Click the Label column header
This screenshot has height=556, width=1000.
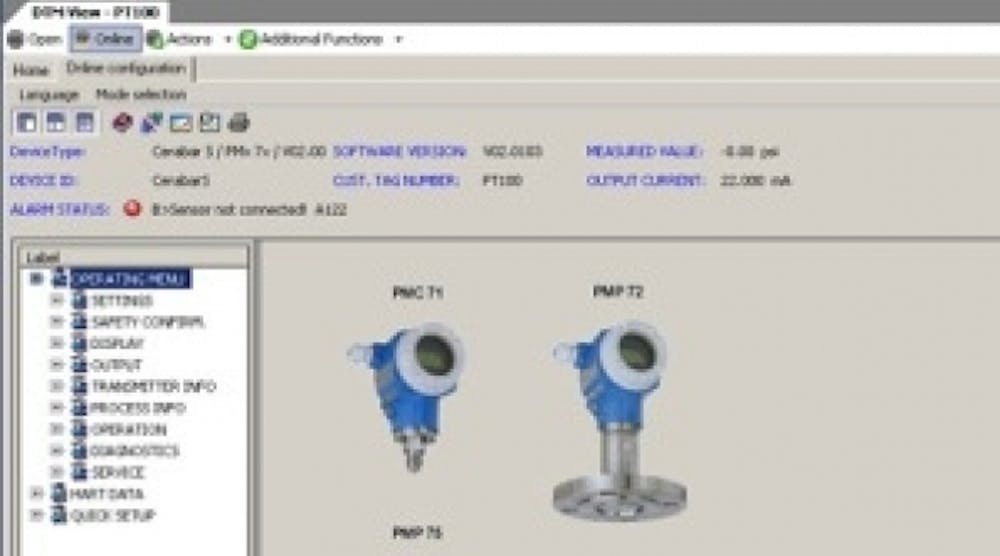tap(133, 257)
